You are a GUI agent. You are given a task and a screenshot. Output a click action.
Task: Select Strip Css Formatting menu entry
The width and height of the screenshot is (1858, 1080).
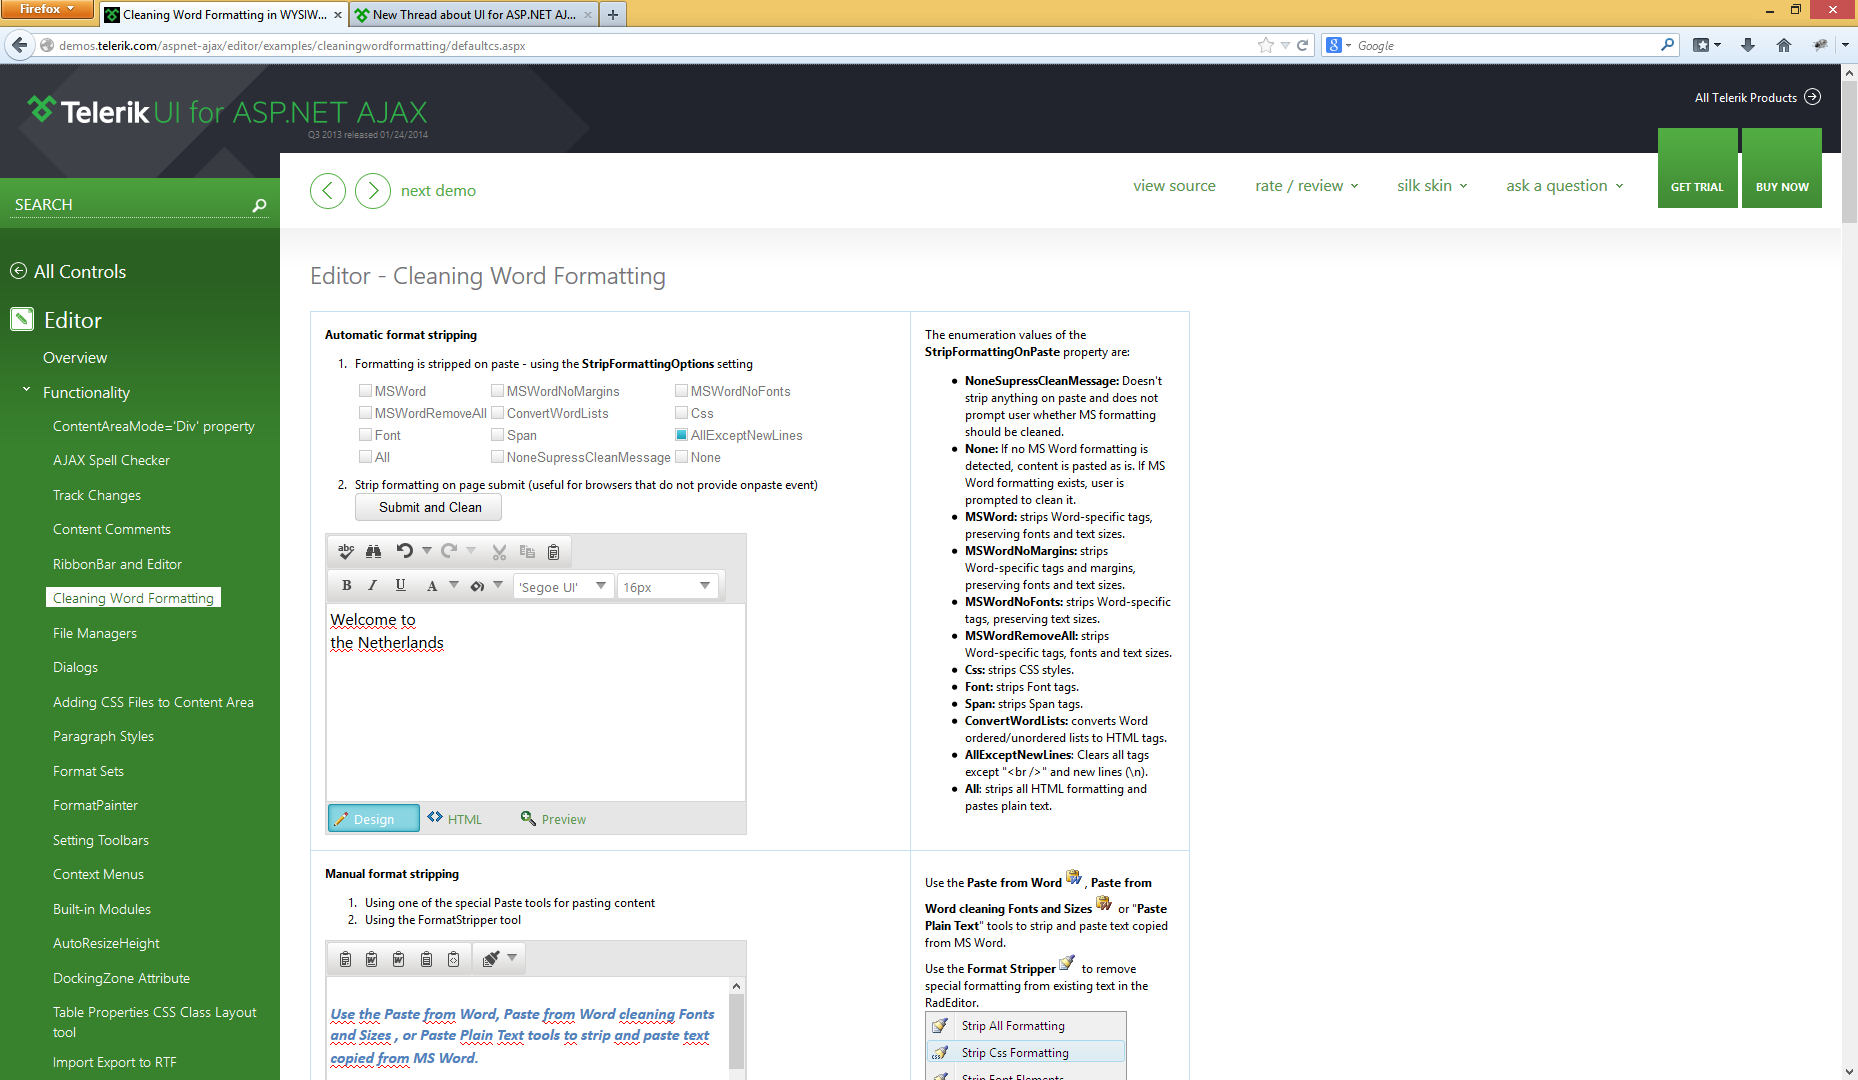pos(1026,1052)
